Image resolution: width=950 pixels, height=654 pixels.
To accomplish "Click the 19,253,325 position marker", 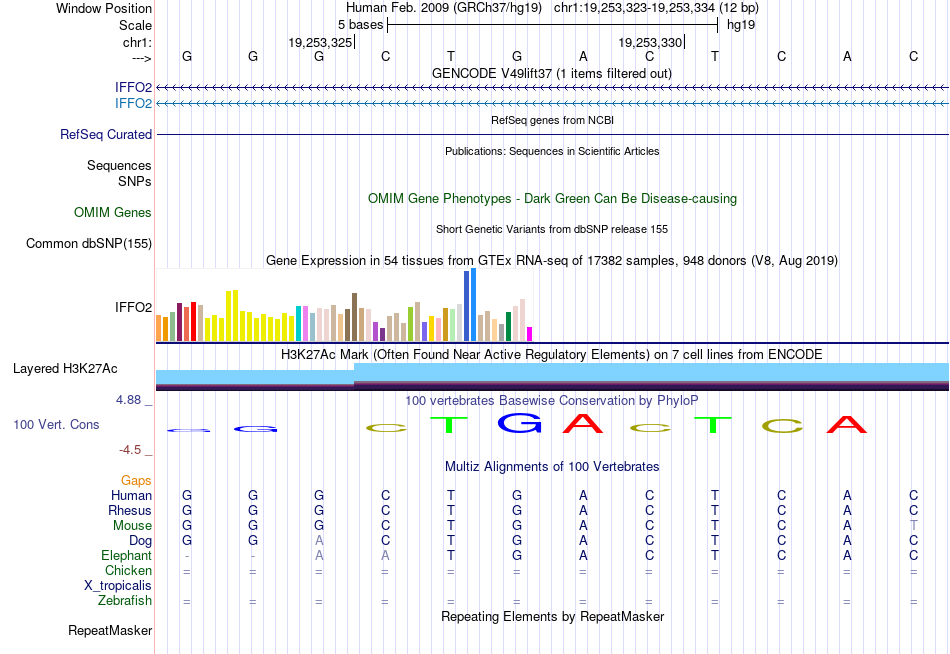I will coord(321,42).
